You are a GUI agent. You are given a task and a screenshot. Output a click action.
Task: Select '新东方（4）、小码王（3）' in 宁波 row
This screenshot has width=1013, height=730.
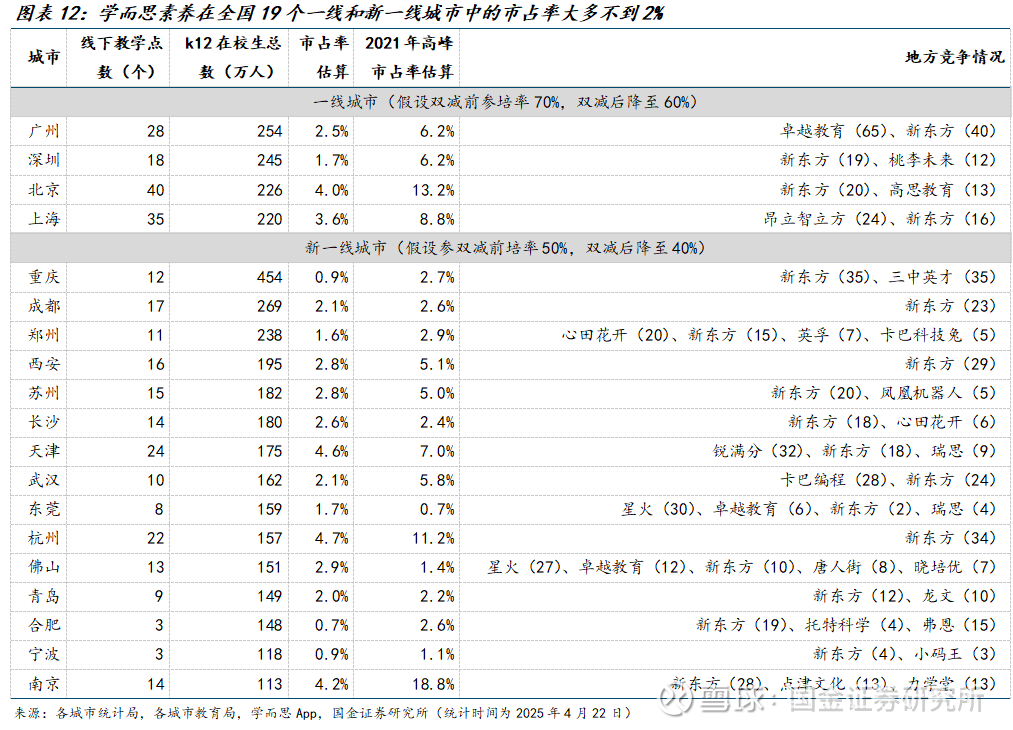pyautogui.click(x=904, y=654)
